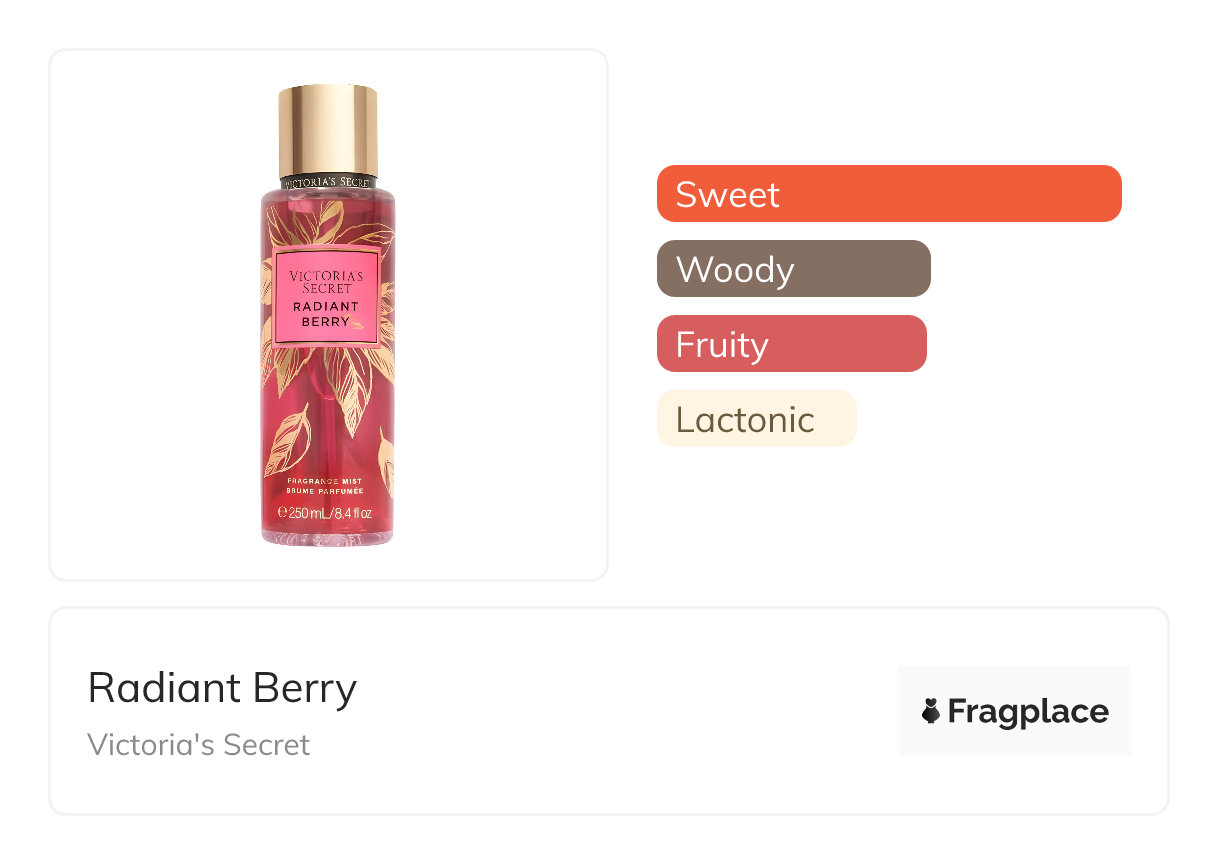Click the Radiant Berry fragrance title
Screen dimensions: 1218x864
pyautogui.click(x=222, y=688)
